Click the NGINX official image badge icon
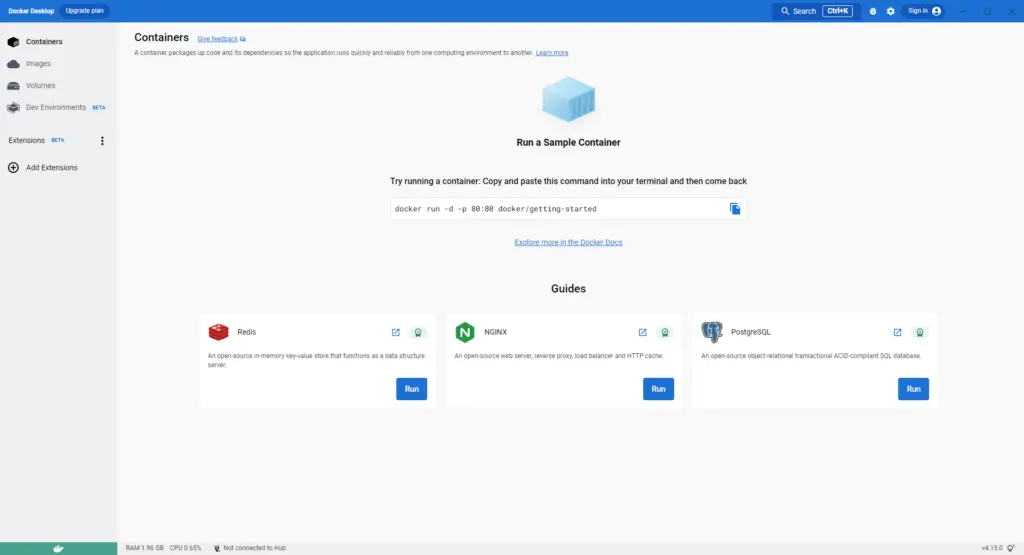The width and height of the screenshot is (1024, 555). 665,332
